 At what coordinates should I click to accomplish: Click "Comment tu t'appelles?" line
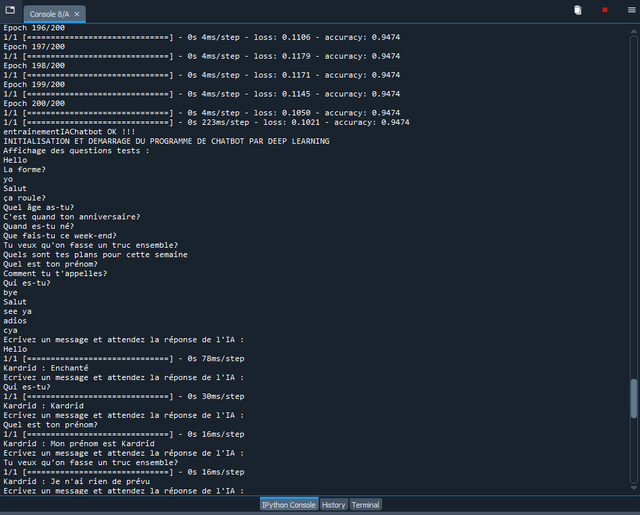tap(55, 273)
